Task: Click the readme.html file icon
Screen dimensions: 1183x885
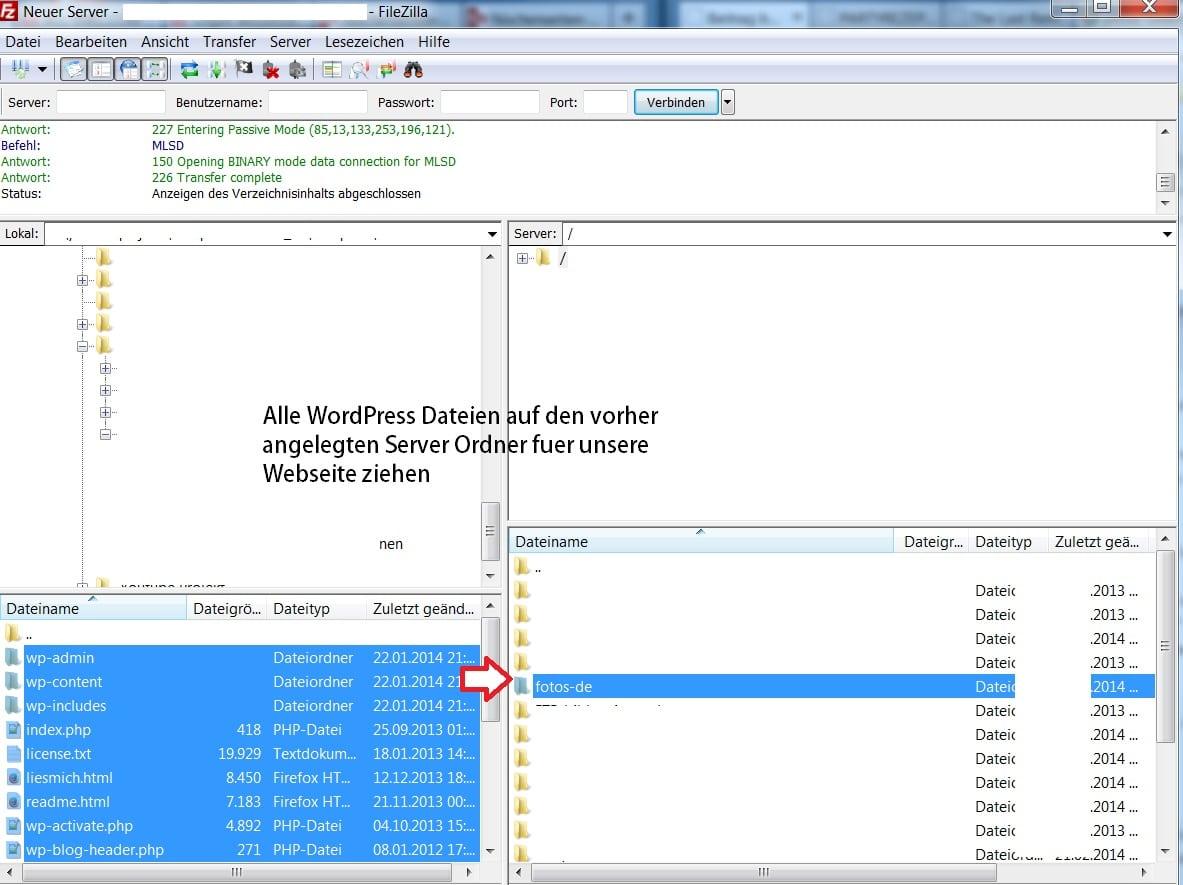Action: (13, 802)
